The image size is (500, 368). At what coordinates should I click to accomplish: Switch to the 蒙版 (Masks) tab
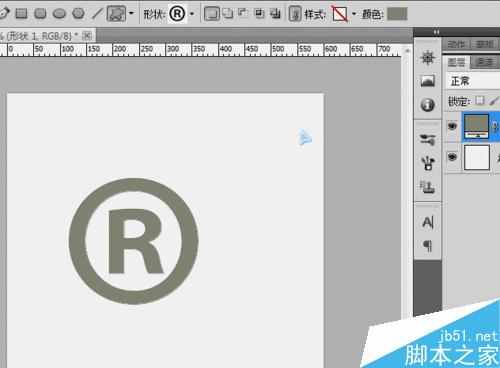tap(485, 44)
